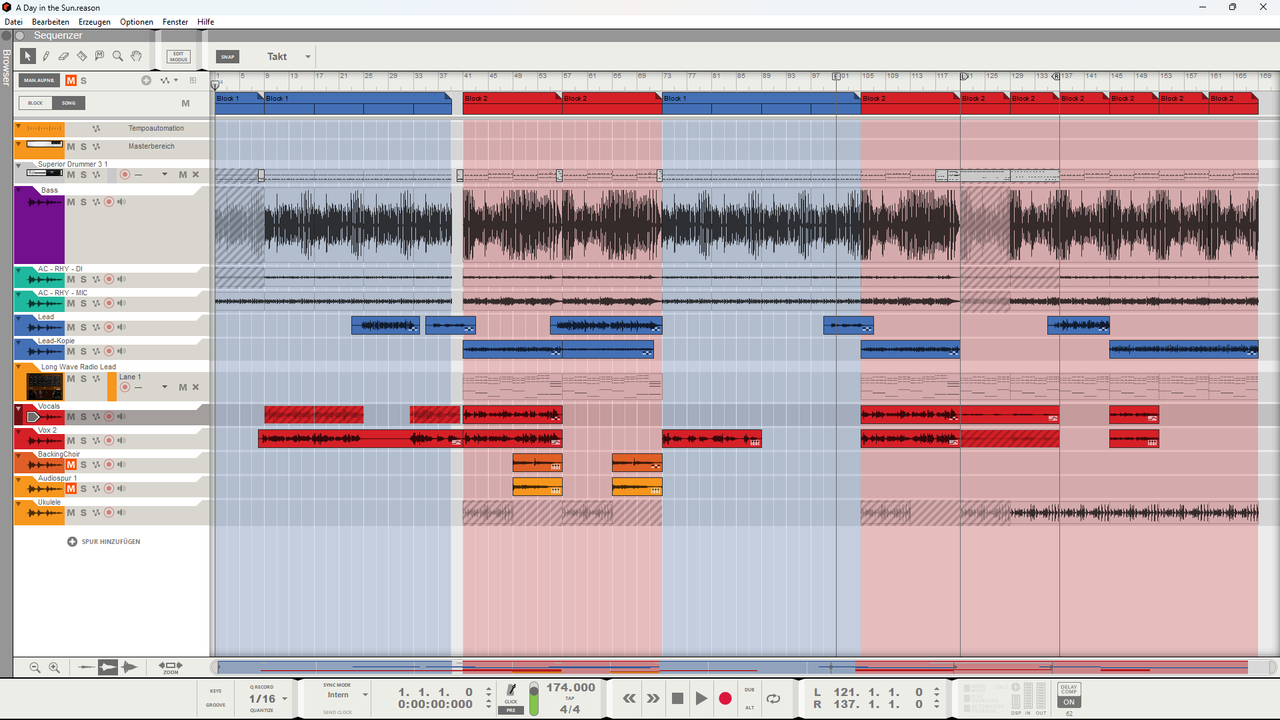The width and height of the screenshot is (1280, 720).
Task: Open the Lane 1 dropdown arrow
Action: (x=165, y=387)
